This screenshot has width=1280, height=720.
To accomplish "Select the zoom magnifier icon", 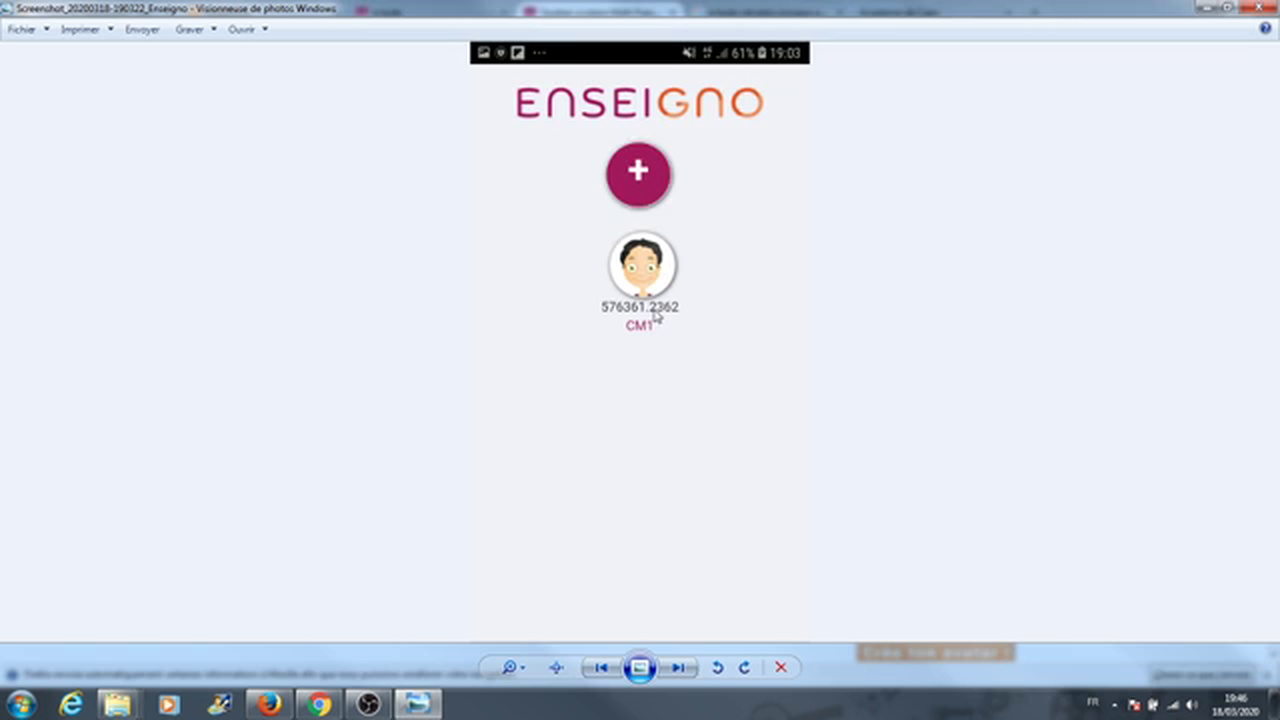I will coord(508,667).
